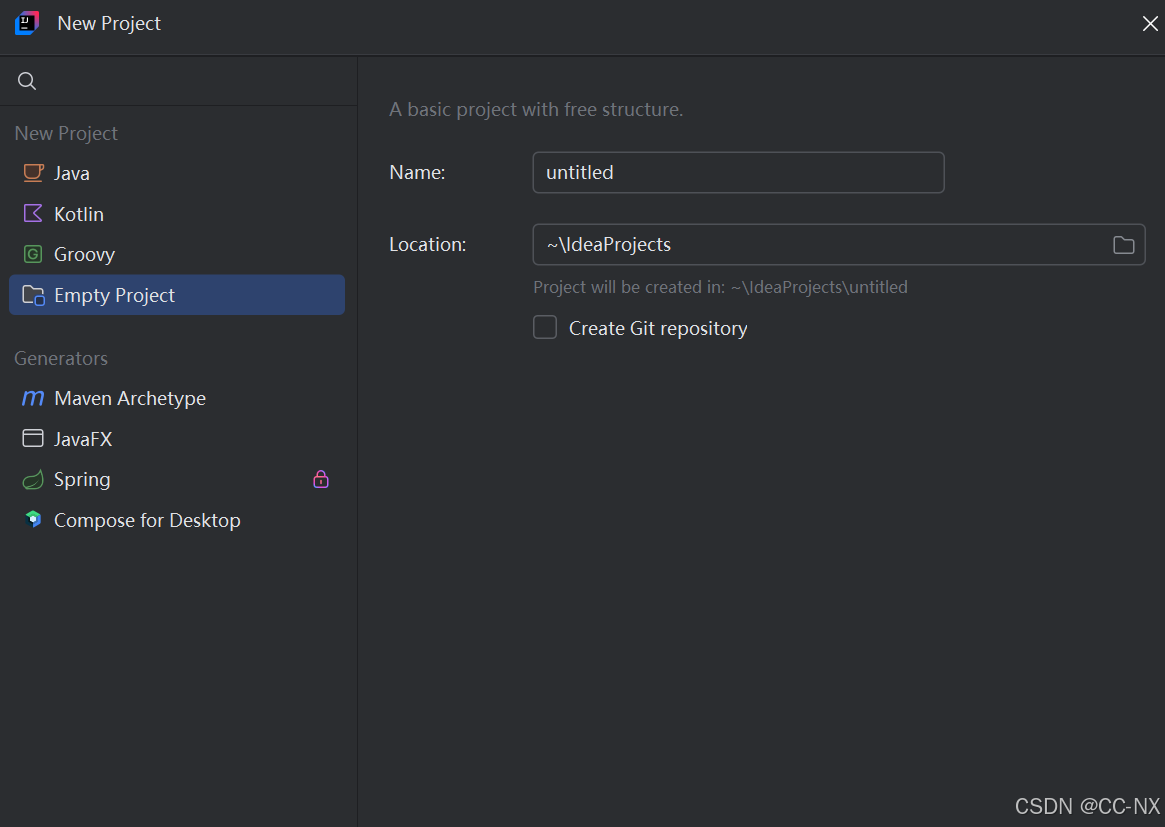
Task: Click the JavaFX window icon
Action: (33, 438)
